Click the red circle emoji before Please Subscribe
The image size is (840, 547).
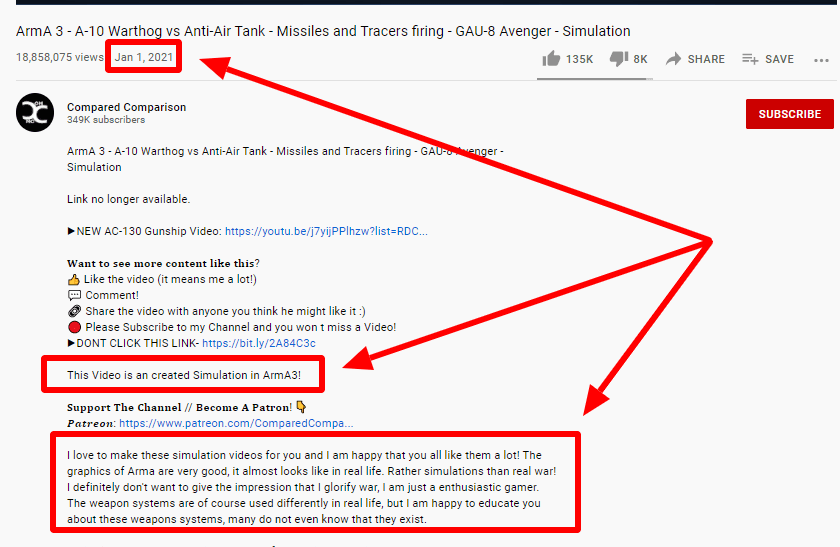73,327
